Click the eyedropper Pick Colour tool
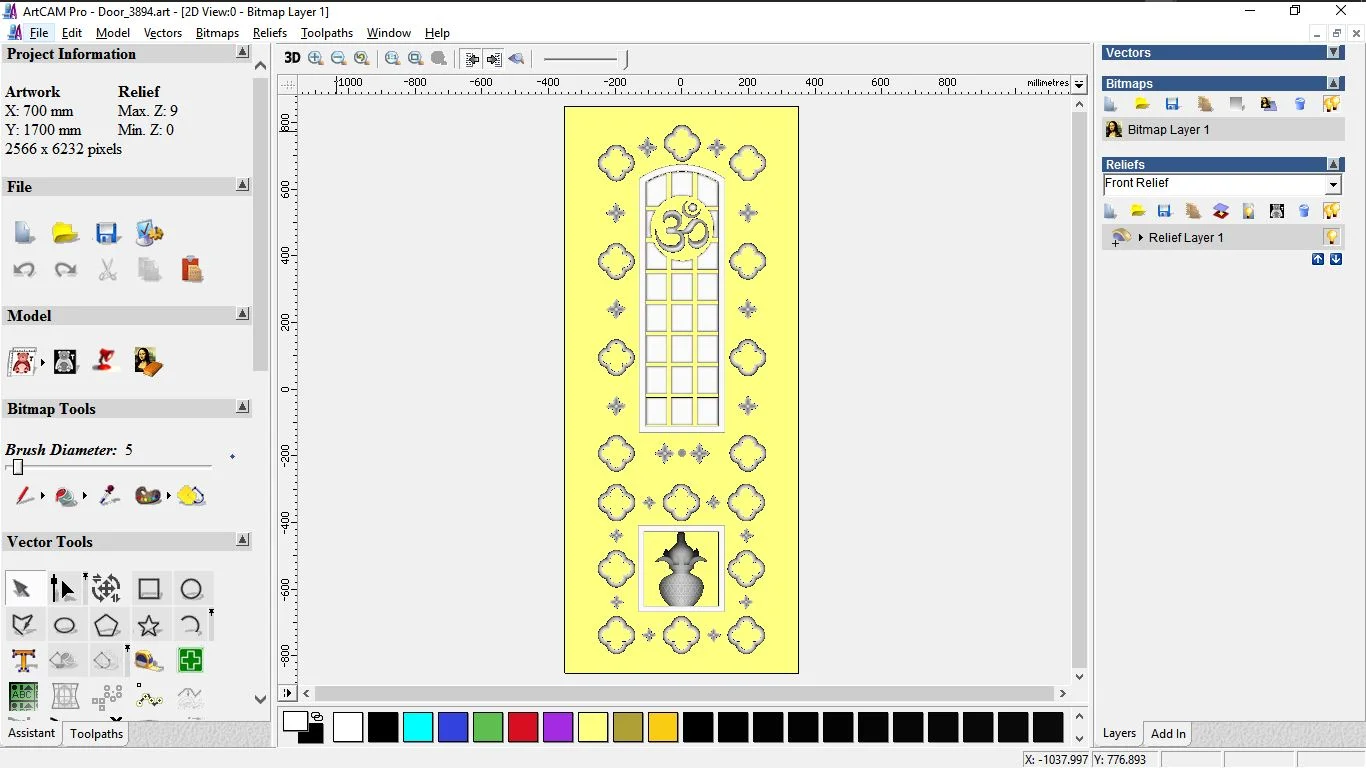Image resolution: width=1366 pixels, height=768 pixels. (x=109, y=496)
